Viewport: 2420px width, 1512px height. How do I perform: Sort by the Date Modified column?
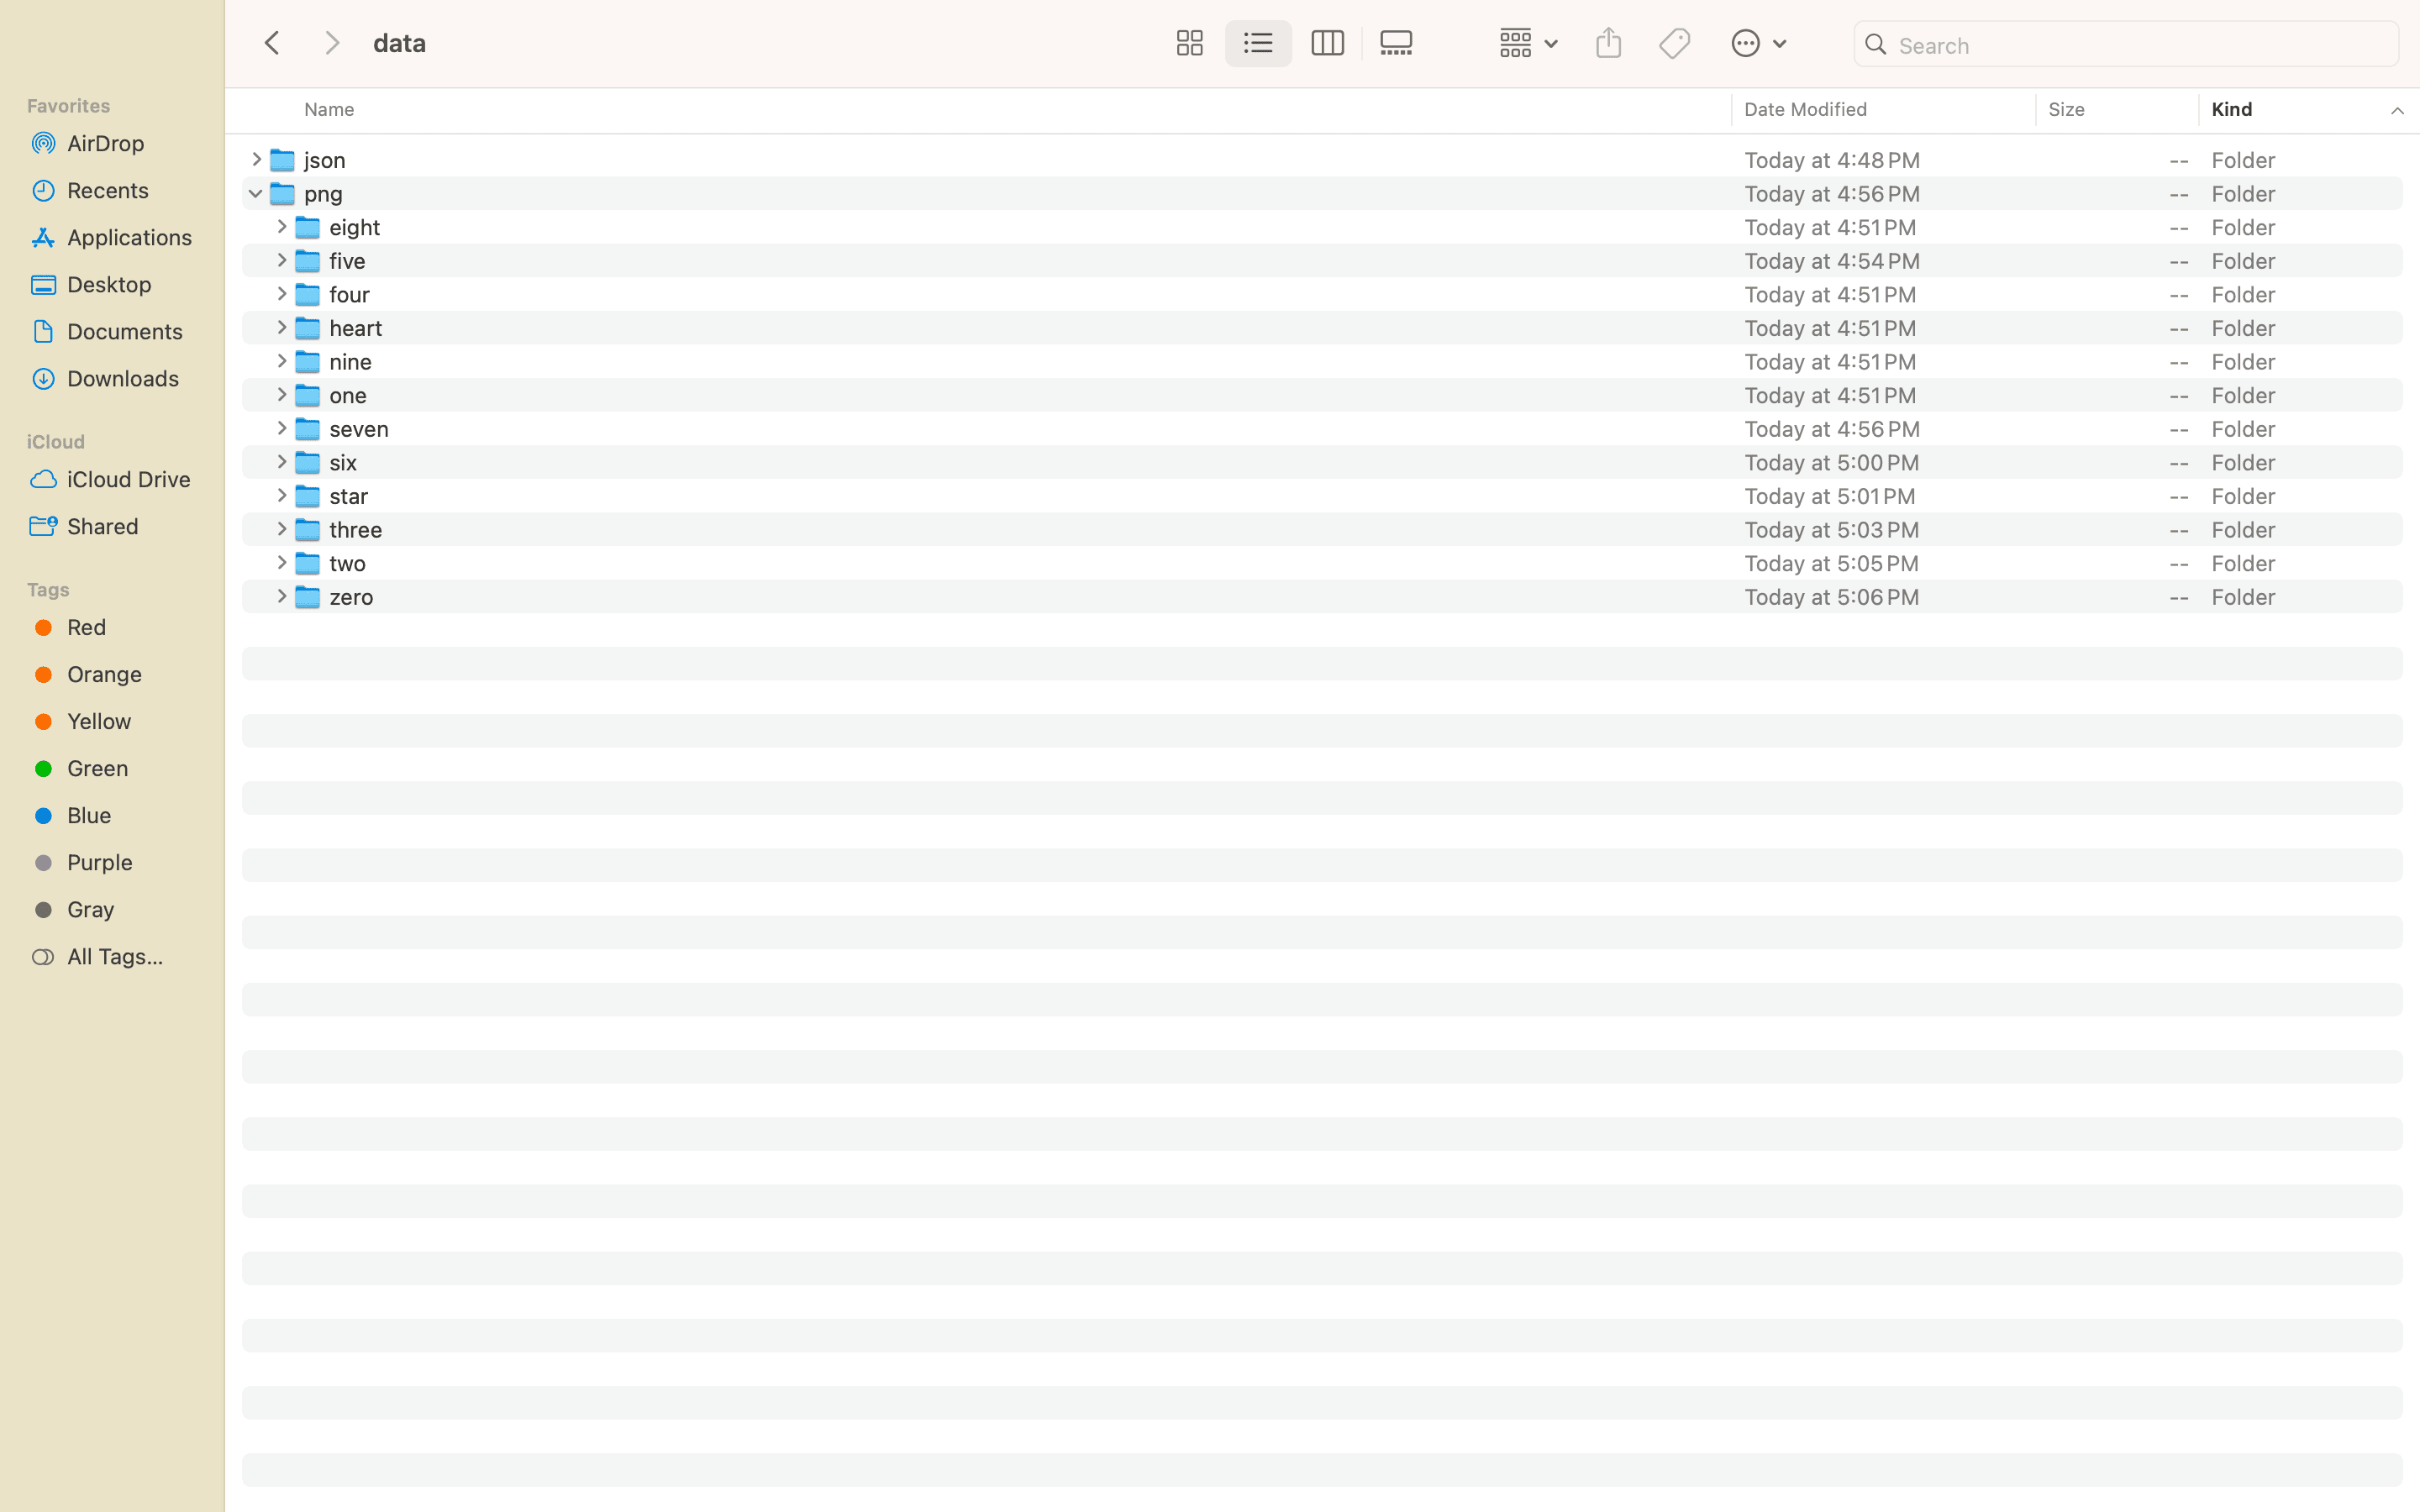(1805, 110)
